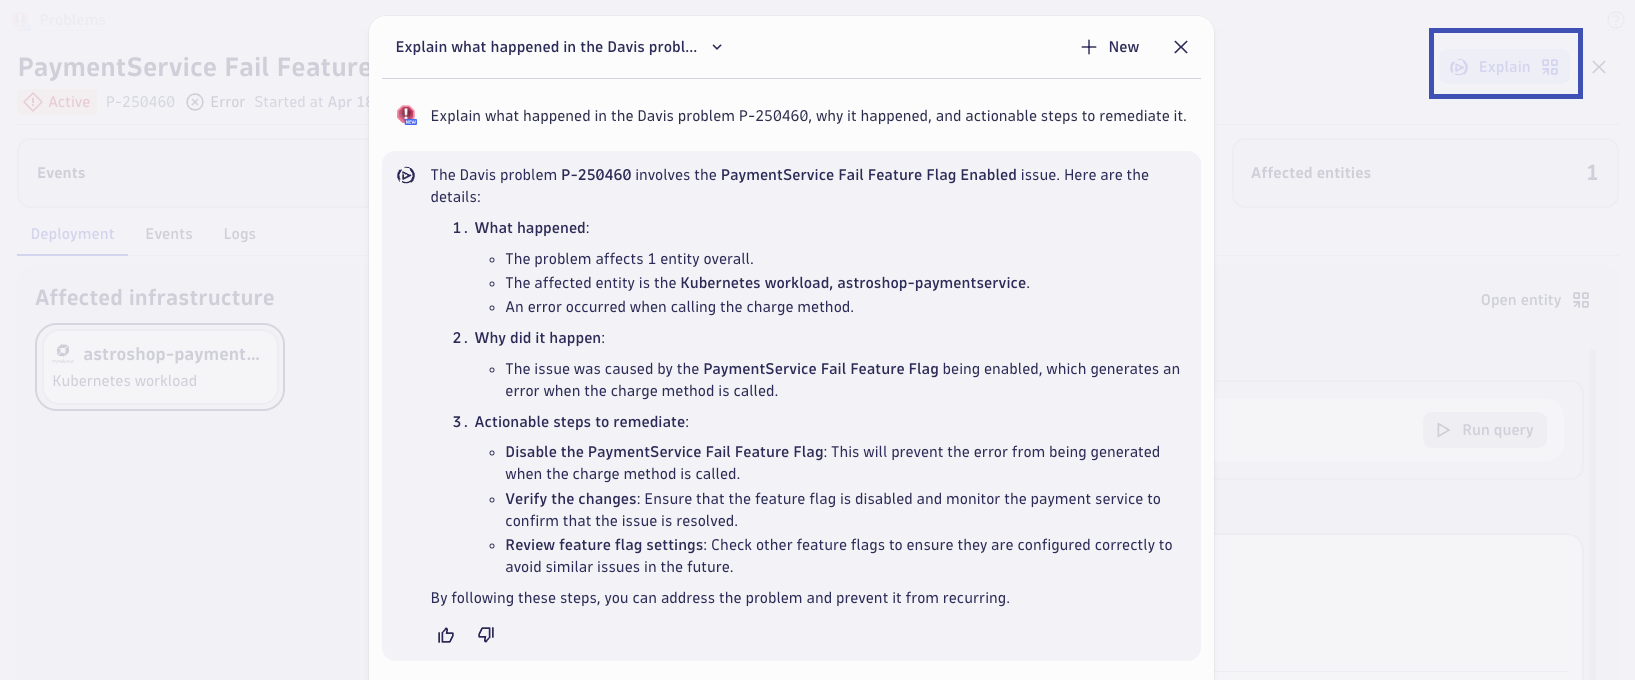
Task: Click the Open entity link
Action: click(1520, 300)
